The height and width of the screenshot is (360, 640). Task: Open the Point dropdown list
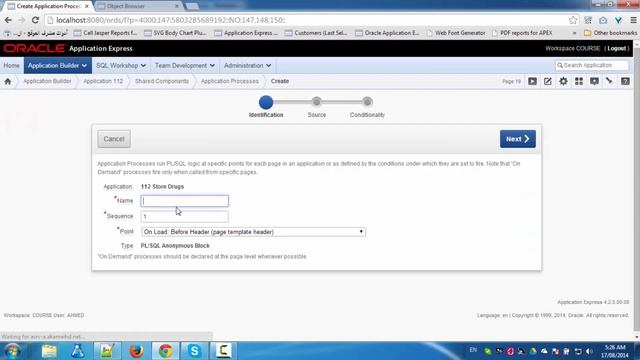coord(253,232)
